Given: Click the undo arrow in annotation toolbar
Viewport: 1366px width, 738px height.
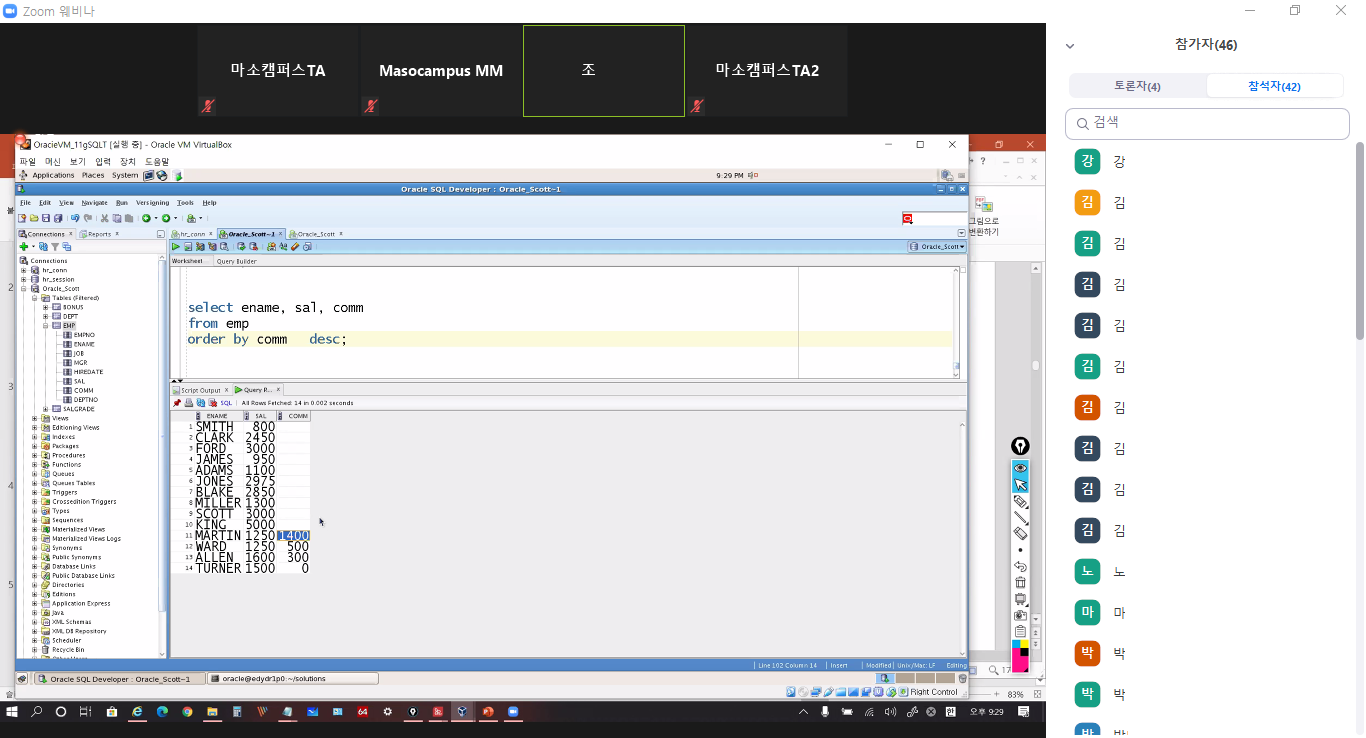Looking at the screenshot, I should point(1020,566).
